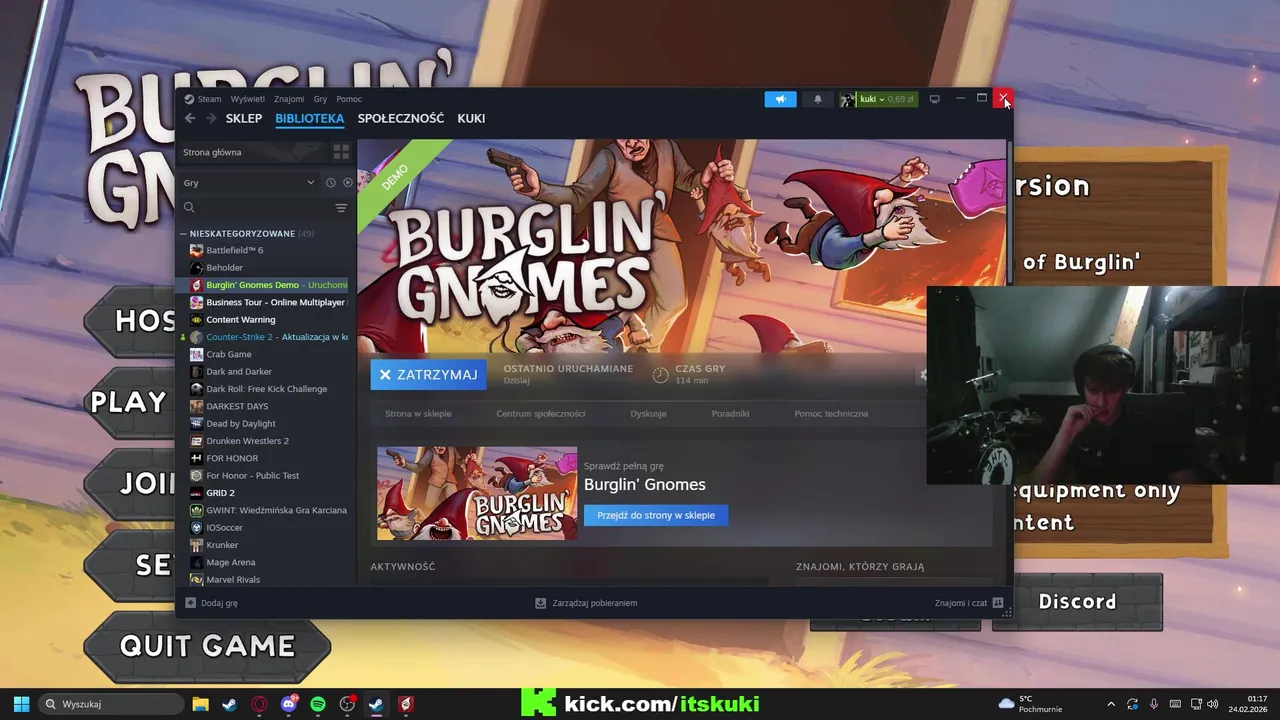This screenshot has width=1280, height=720.
Task: Click QUIT GAME in Burglin' Gnomes menu
Action: (207, 646)
